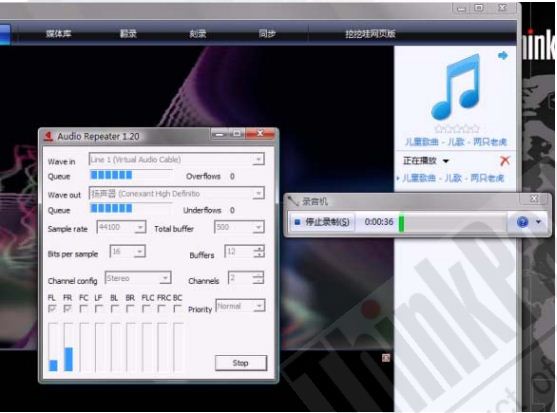Toggle the BC channel checkbox

click(x=177, y=309)
